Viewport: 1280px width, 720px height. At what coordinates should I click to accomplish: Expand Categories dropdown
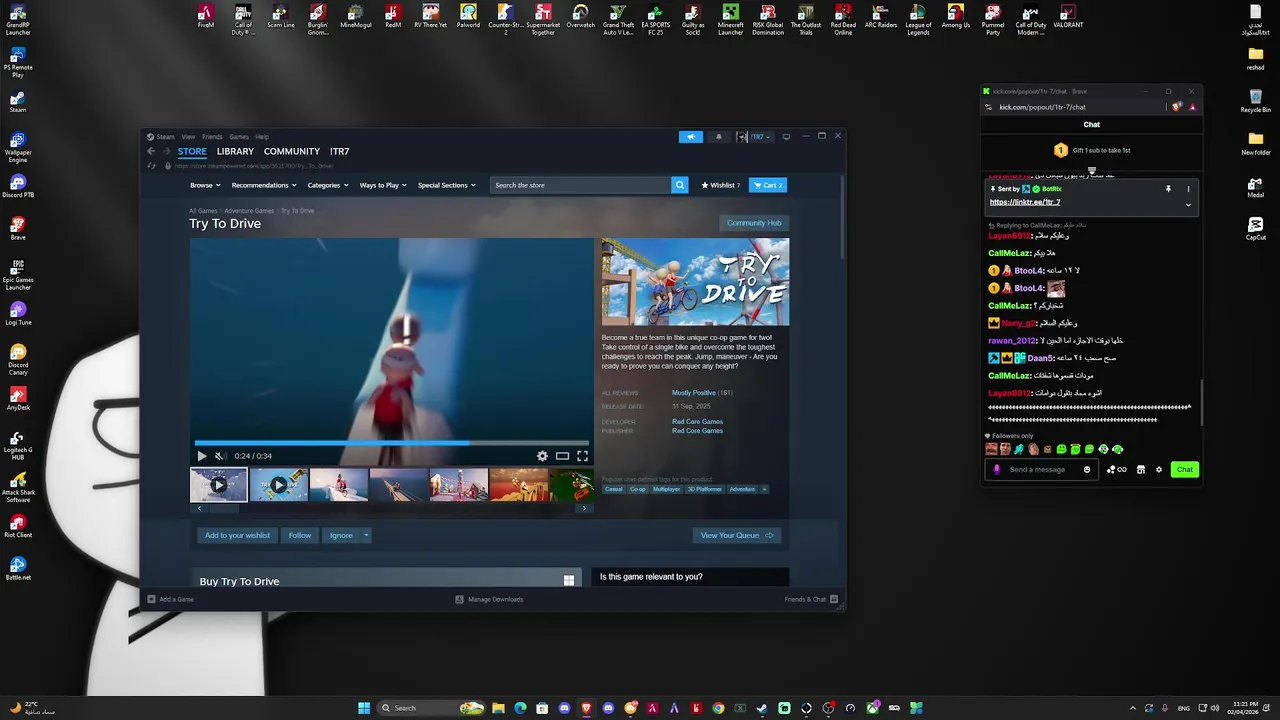pos(328,185)
